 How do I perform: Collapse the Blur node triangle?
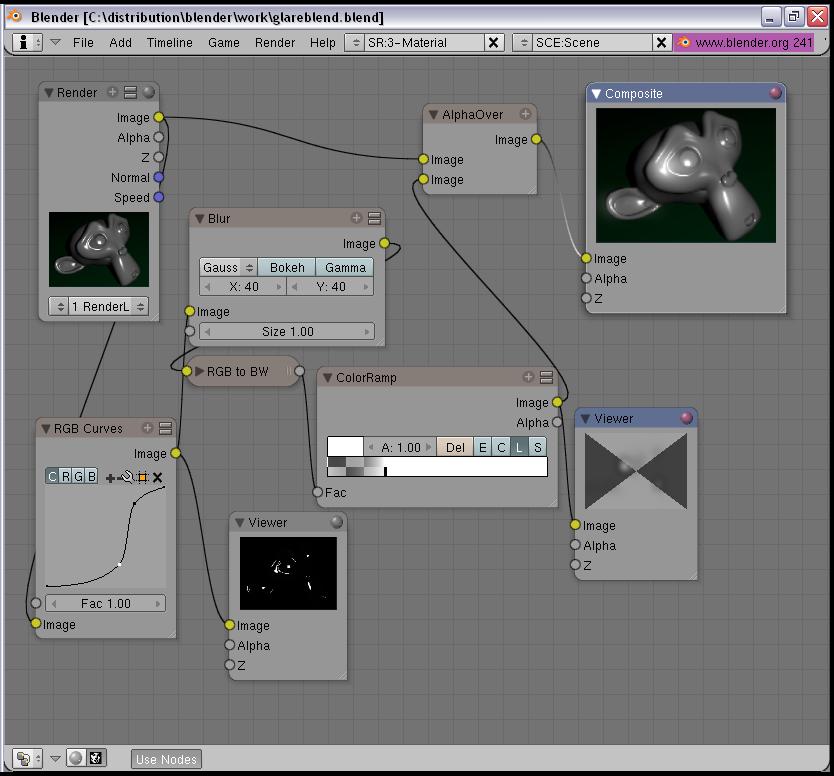(199, 219)
